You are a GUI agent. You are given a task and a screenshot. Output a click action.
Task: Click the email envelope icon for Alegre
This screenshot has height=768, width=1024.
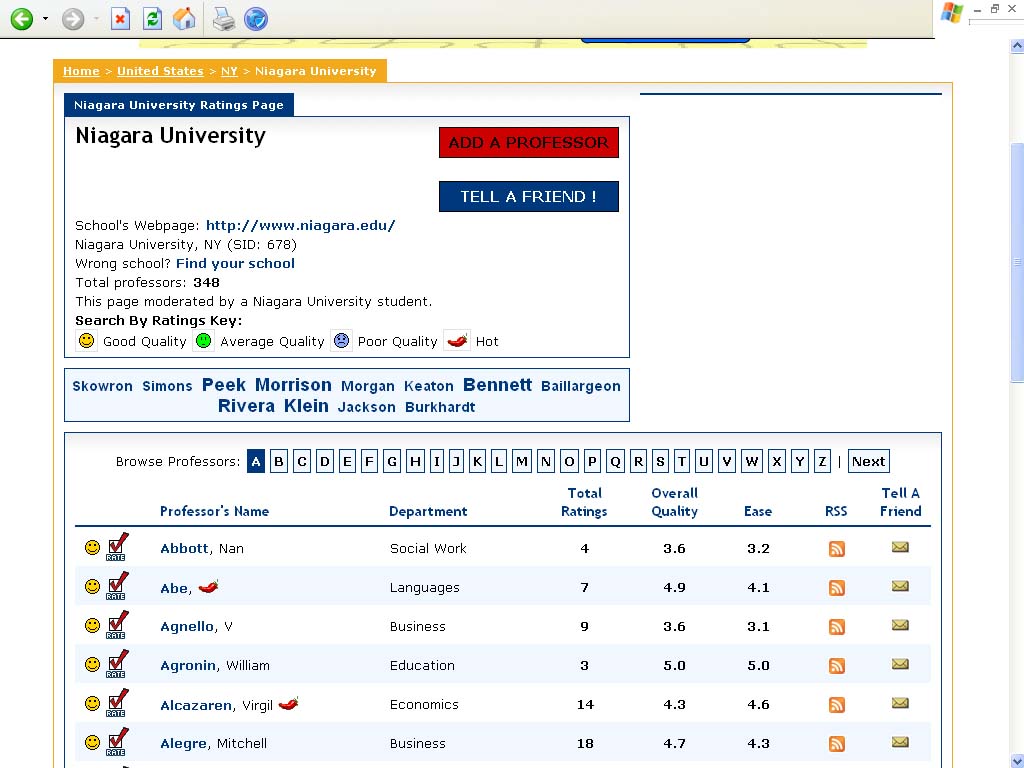(900, 742)
